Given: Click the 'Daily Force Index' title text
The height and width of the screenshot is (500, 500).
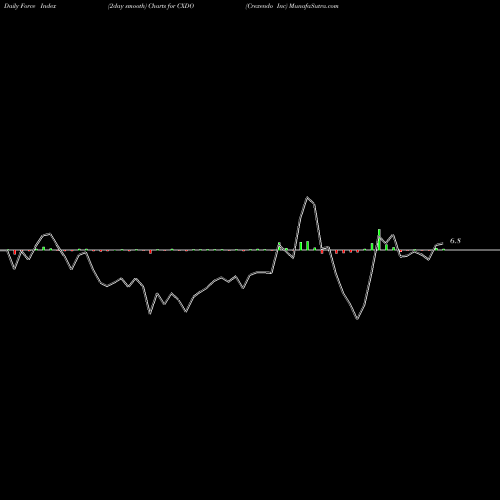Looking at the screenshot, I should [30, 6].
